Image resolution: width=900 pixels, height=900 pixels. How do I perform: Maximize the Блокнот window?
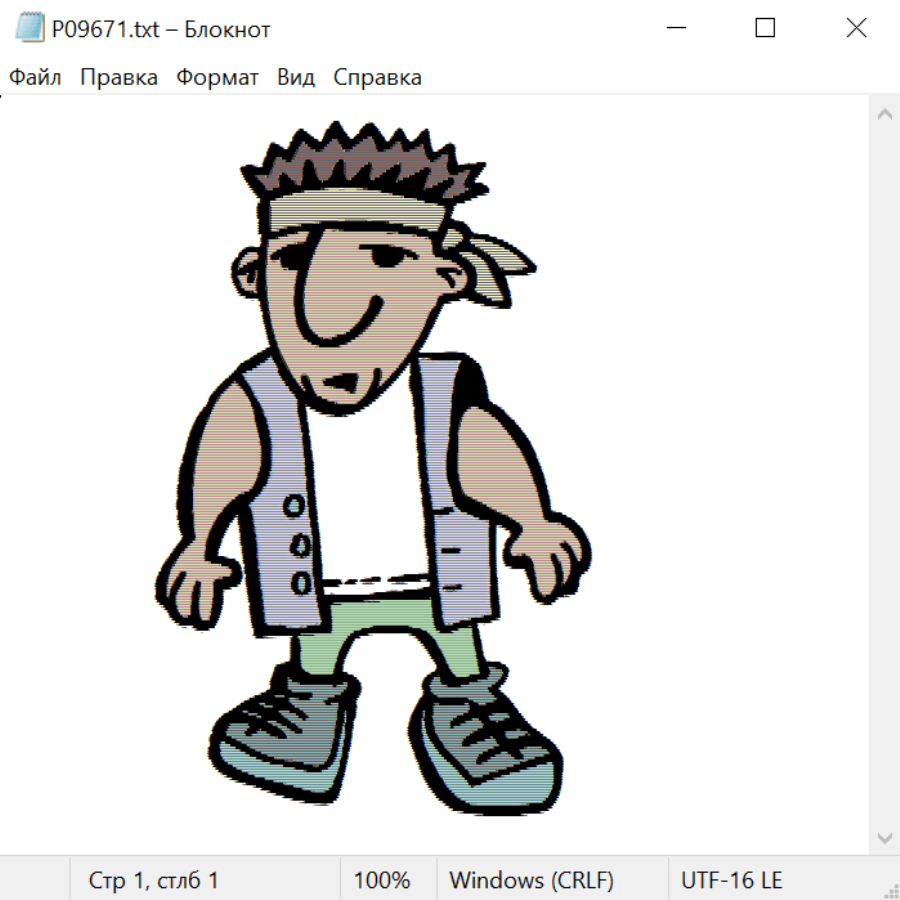tap(765, 29)
